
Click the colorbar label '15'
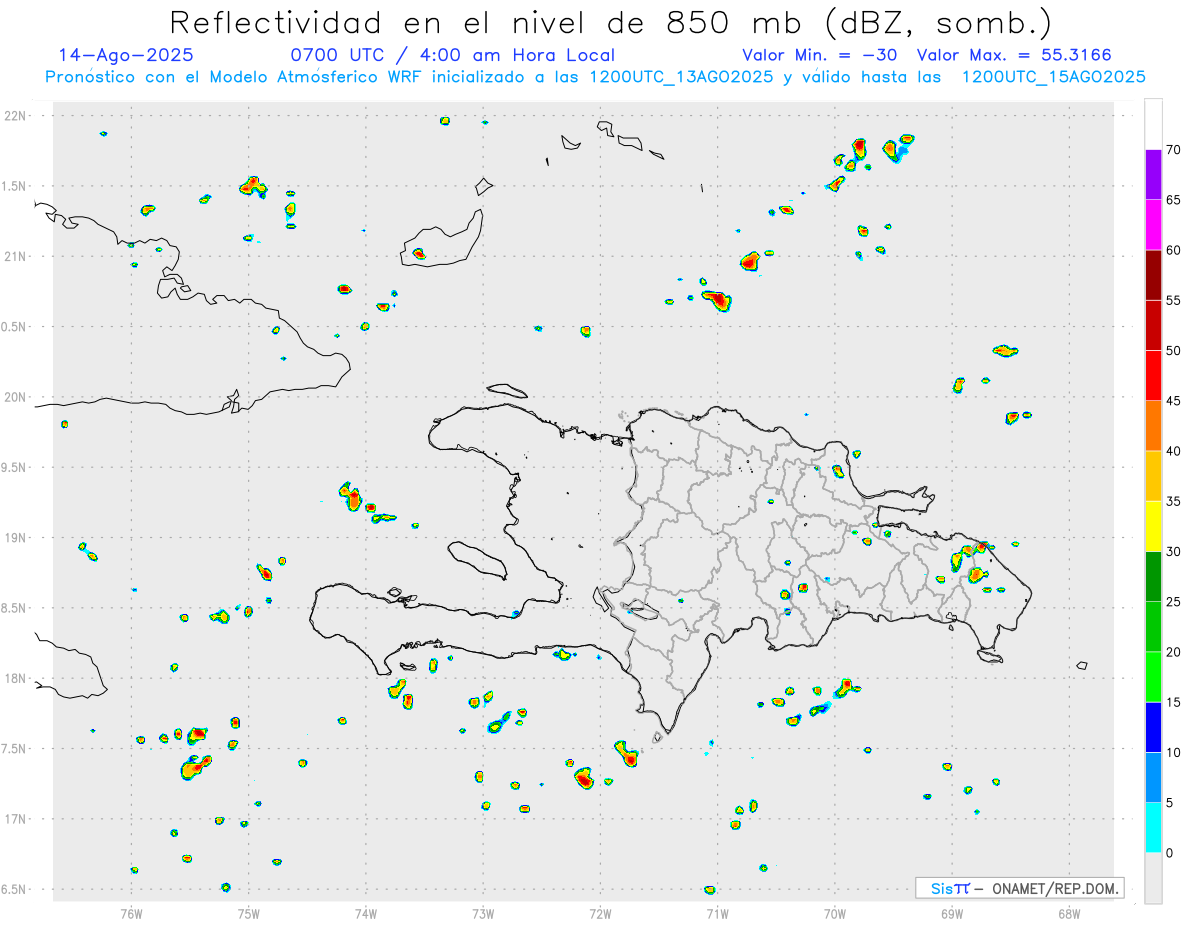(x=1173, y=702)
